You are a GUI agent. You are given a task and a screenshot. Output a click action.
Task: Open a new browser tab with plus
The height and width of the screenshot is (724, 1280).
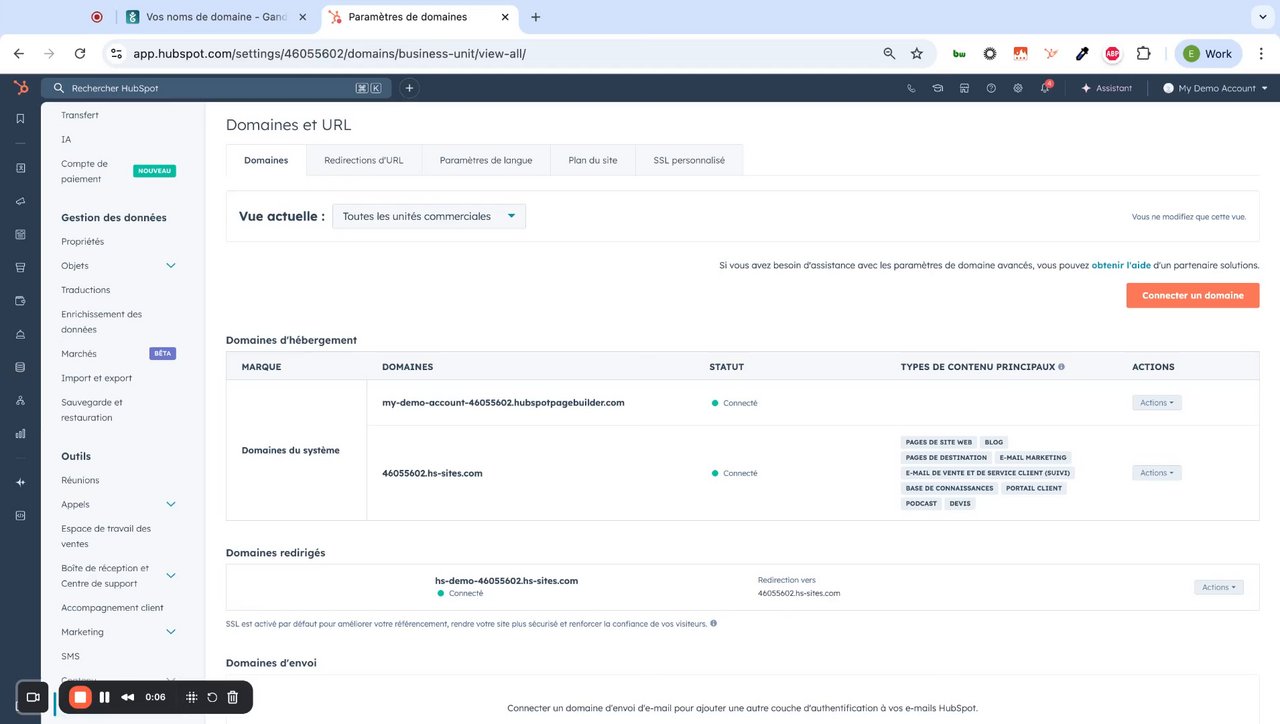(536, 17)
